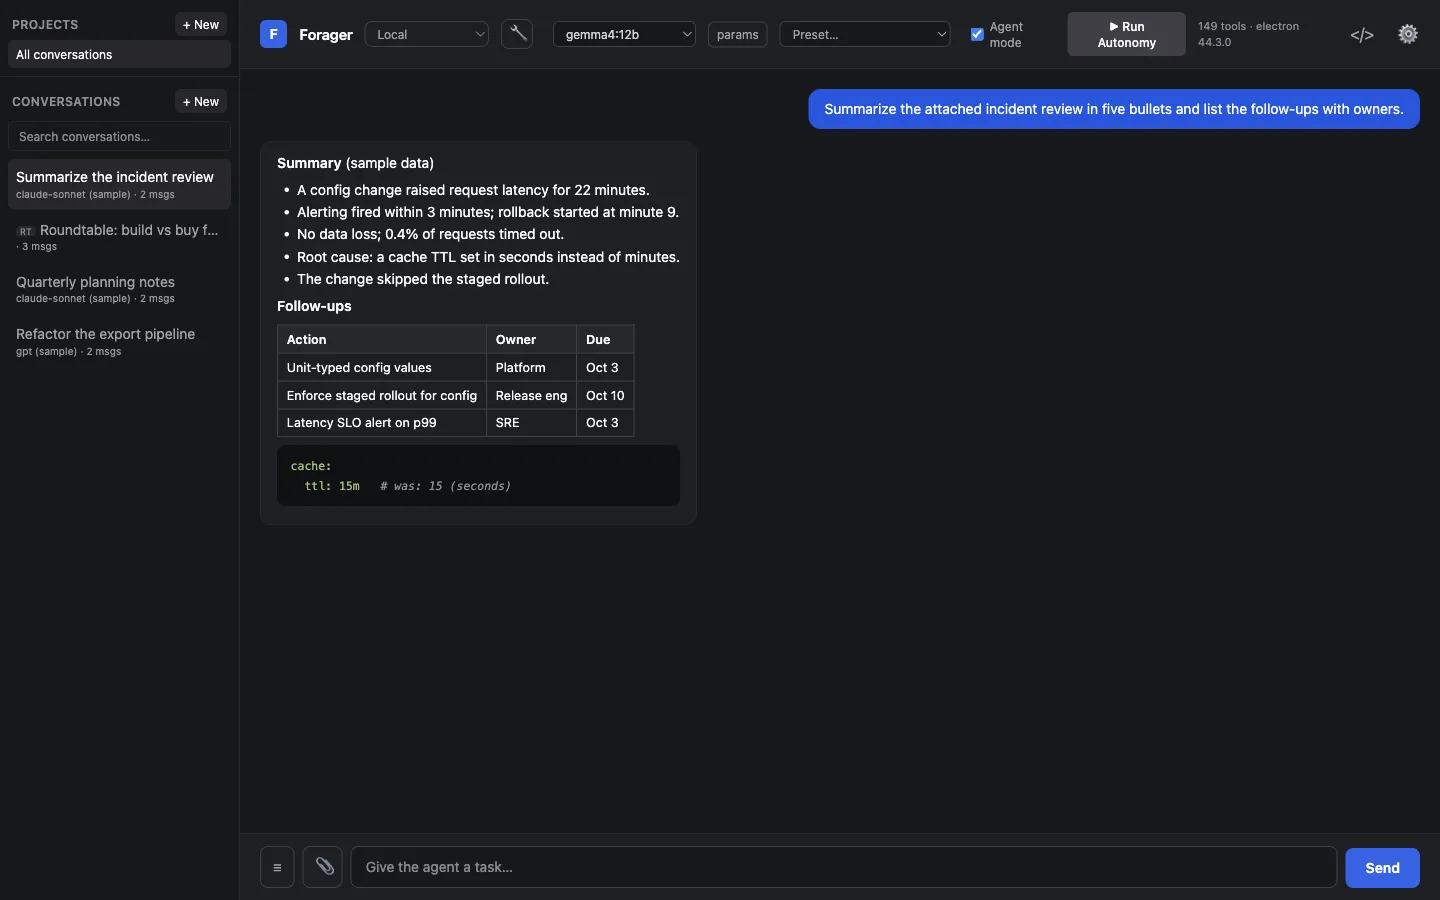
Task: Expand the Preset dropdown
Action: 865,34
